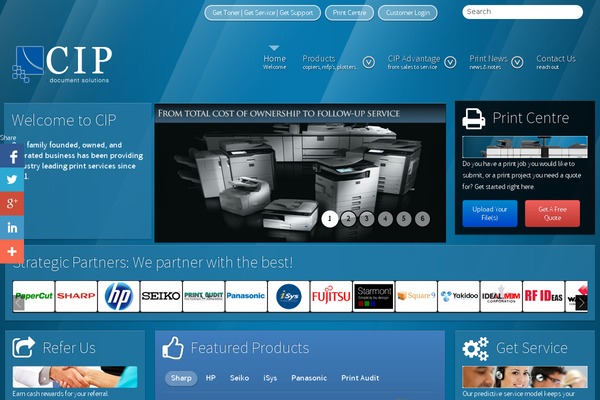Open the iSys partner logo
600x400 pixels.
(289, 296)
